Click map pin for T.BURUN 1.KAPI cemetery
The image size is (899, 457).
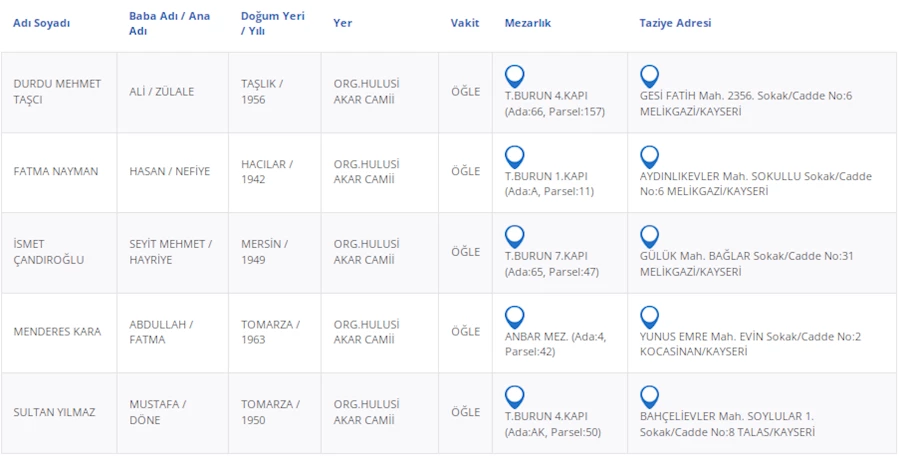pyautogui.click(x=515, y=157)
